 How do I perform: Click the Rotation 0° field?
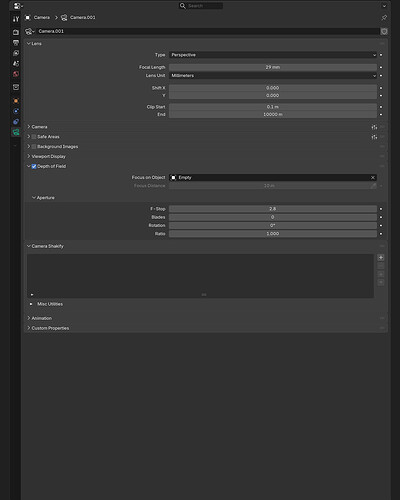click(x=273, y=225)
